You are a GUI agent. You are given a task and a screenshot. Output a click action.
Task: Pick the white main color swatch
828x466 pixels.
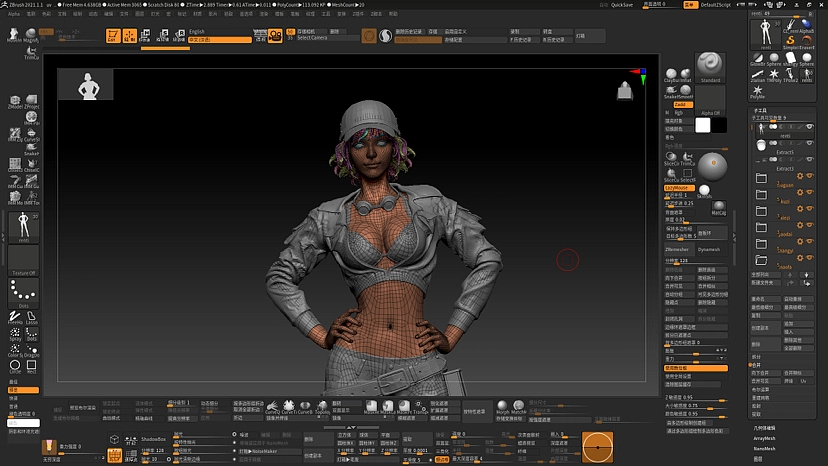[x=702, y=125]
